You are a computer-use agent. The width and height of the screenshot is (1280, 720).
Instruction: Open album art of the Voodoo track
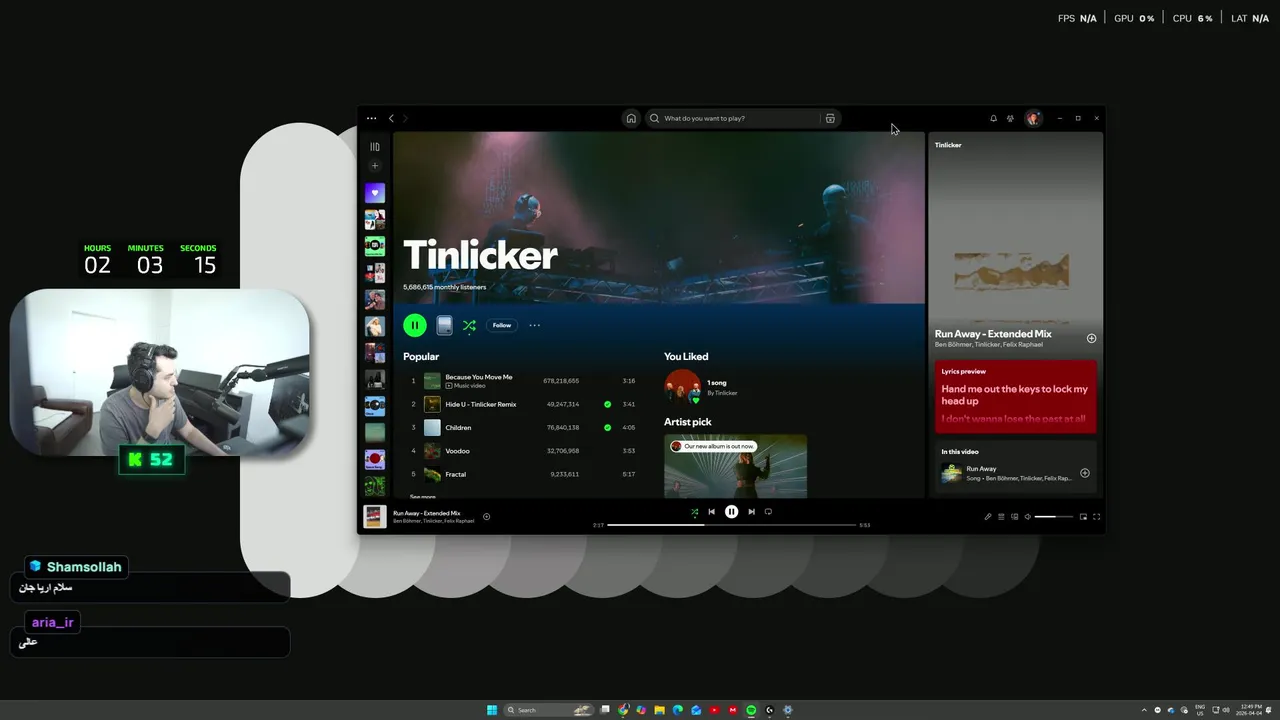tap(432, 451)
